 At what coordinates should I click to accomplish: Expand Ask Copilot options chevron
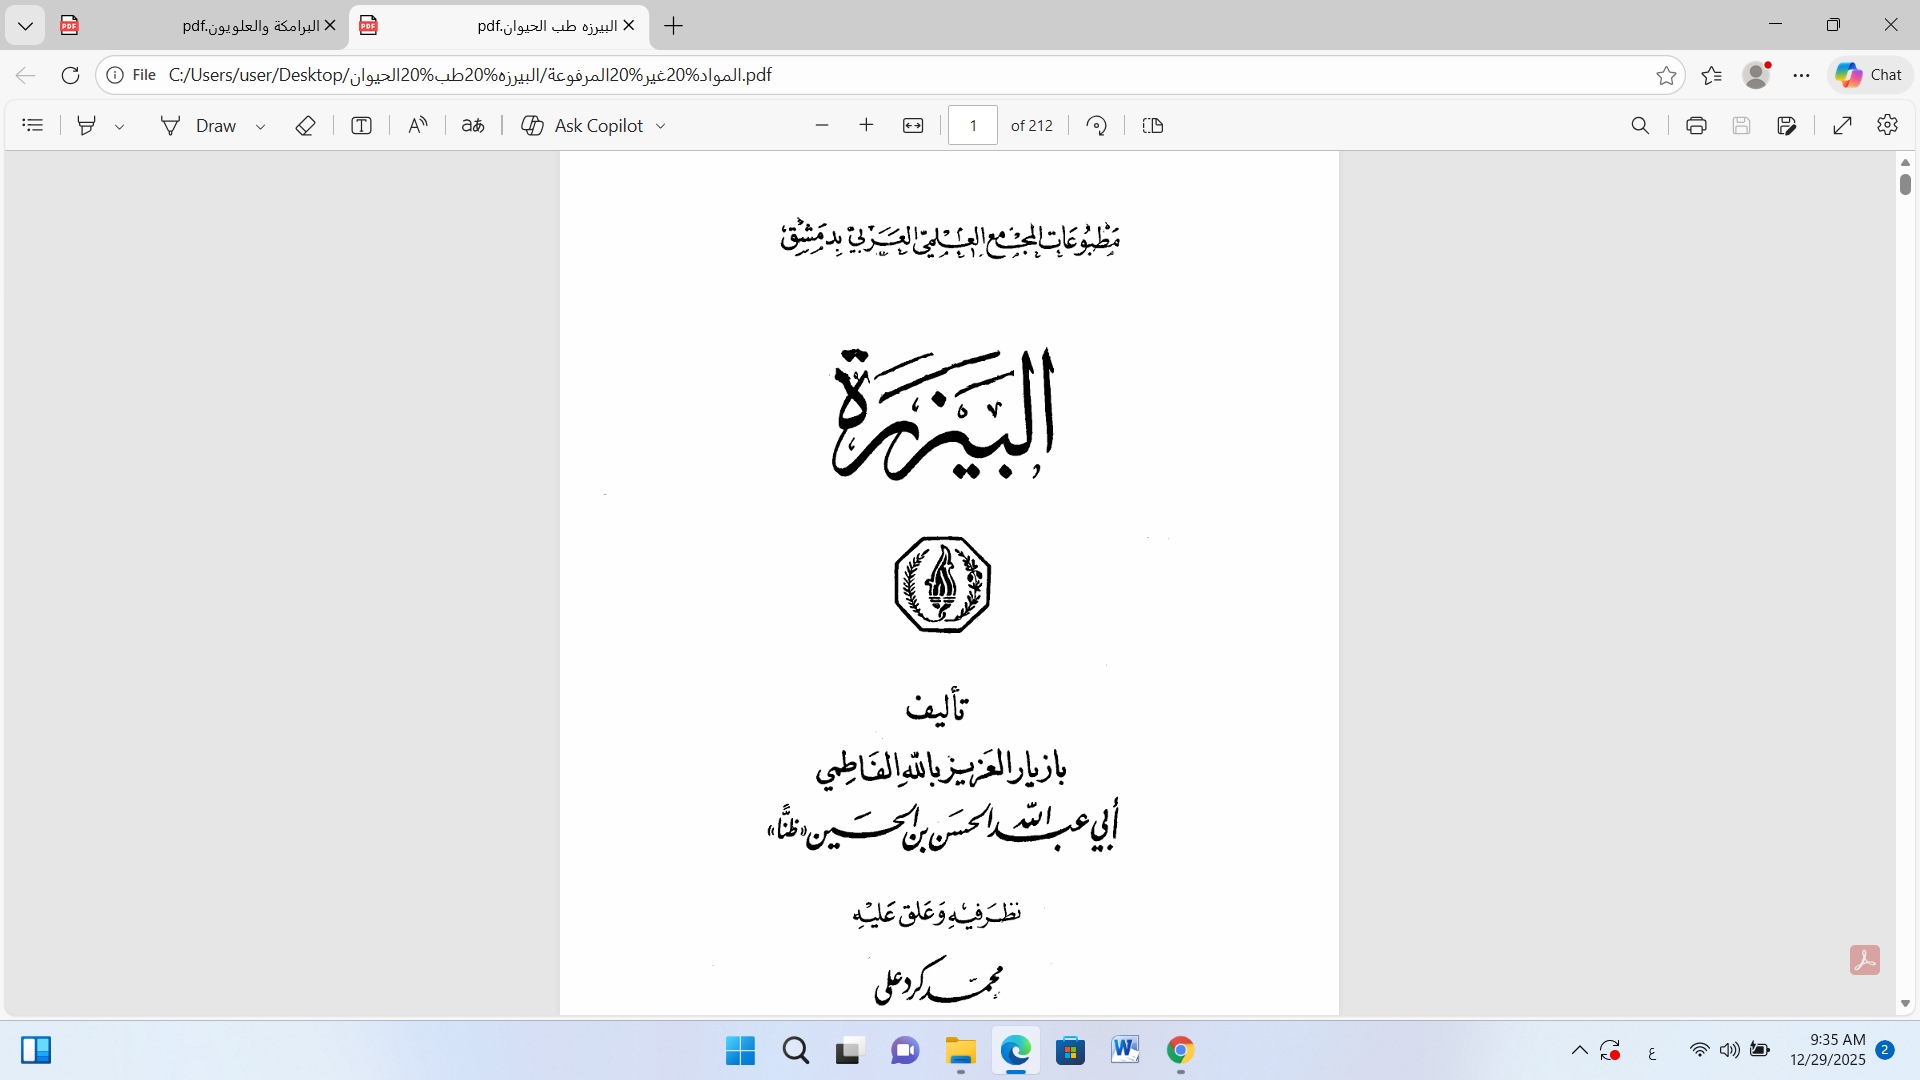coord(661,126)
